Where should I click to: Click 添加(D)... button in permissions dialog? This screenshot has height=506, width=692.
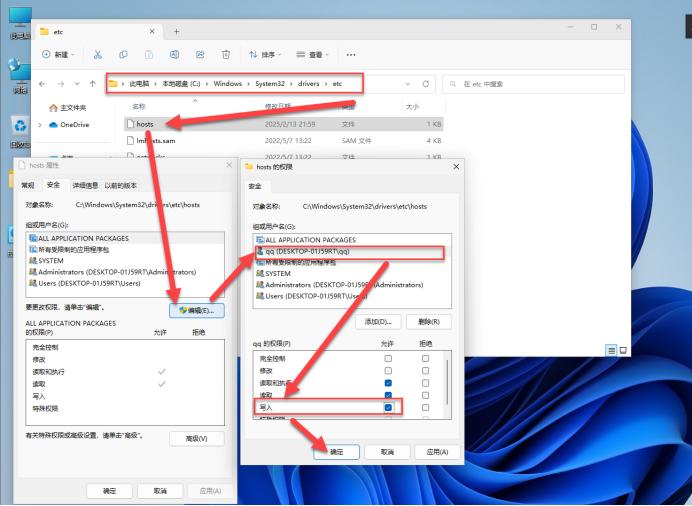click(x=383, y=321)
